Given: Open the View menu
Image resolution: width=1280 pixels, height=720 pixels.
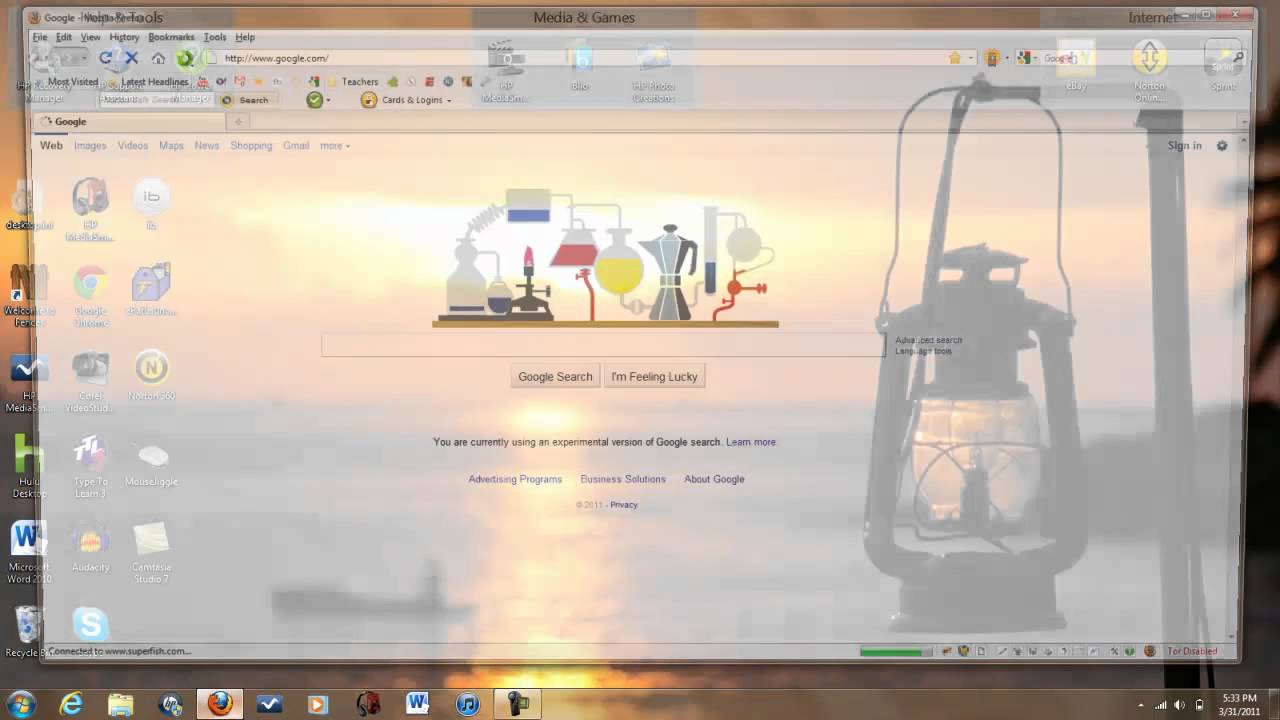Looking at the screenshot, I should tap(90, 37).
